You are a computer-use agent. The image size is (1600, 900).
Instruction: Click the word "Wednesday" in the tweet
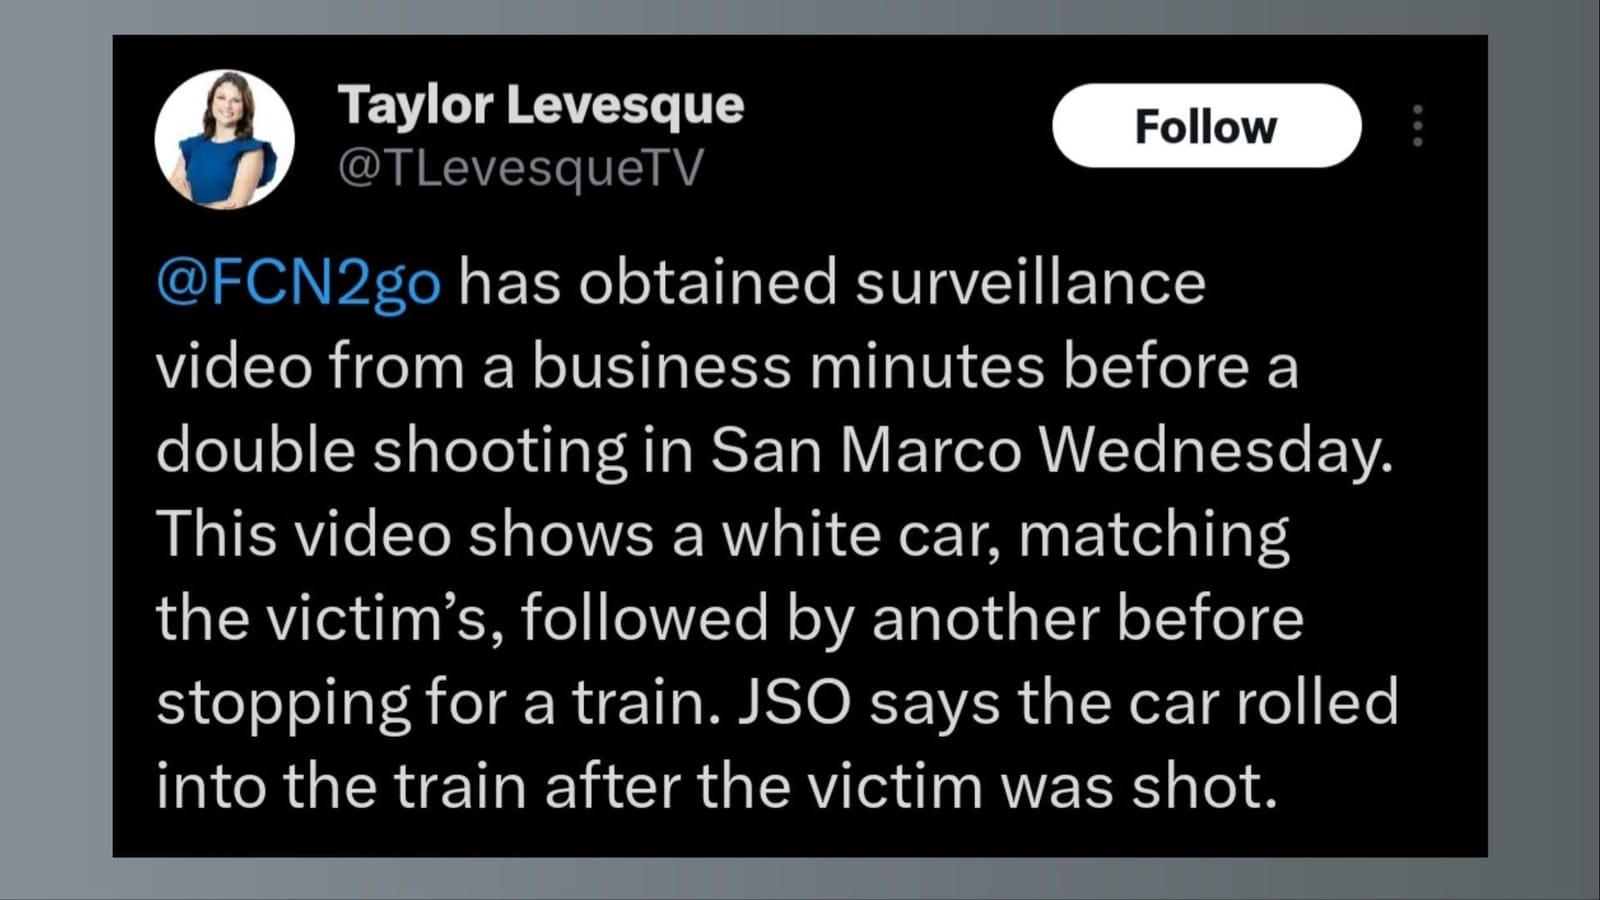coord(1213,450)
